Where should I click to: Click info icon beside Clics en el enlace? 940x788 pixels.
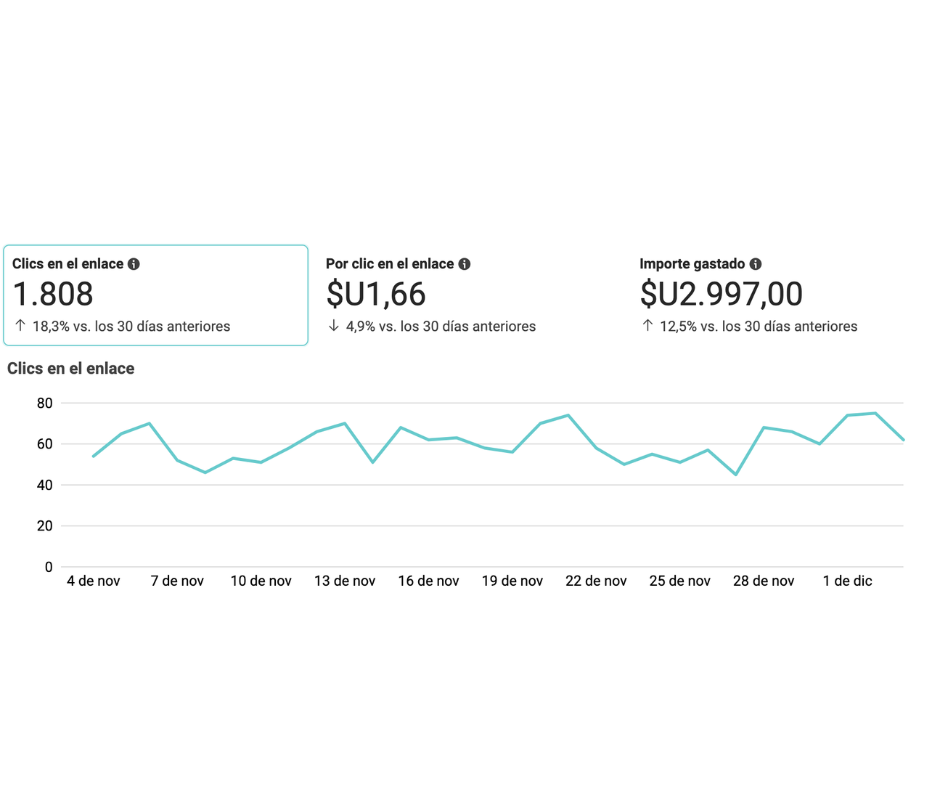(x=134, y=264)
